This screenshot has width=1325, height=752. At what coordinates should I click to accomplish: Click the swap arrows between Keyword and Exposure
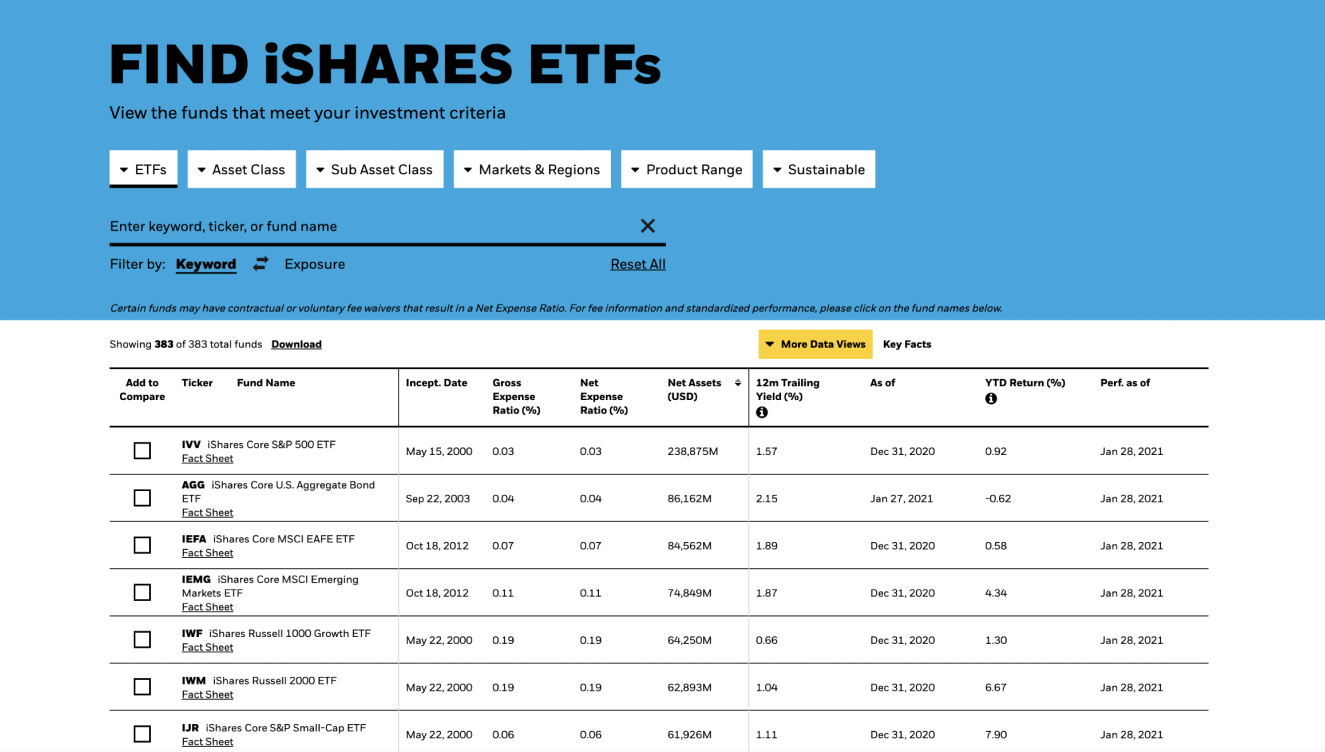(x=261, y=264)
